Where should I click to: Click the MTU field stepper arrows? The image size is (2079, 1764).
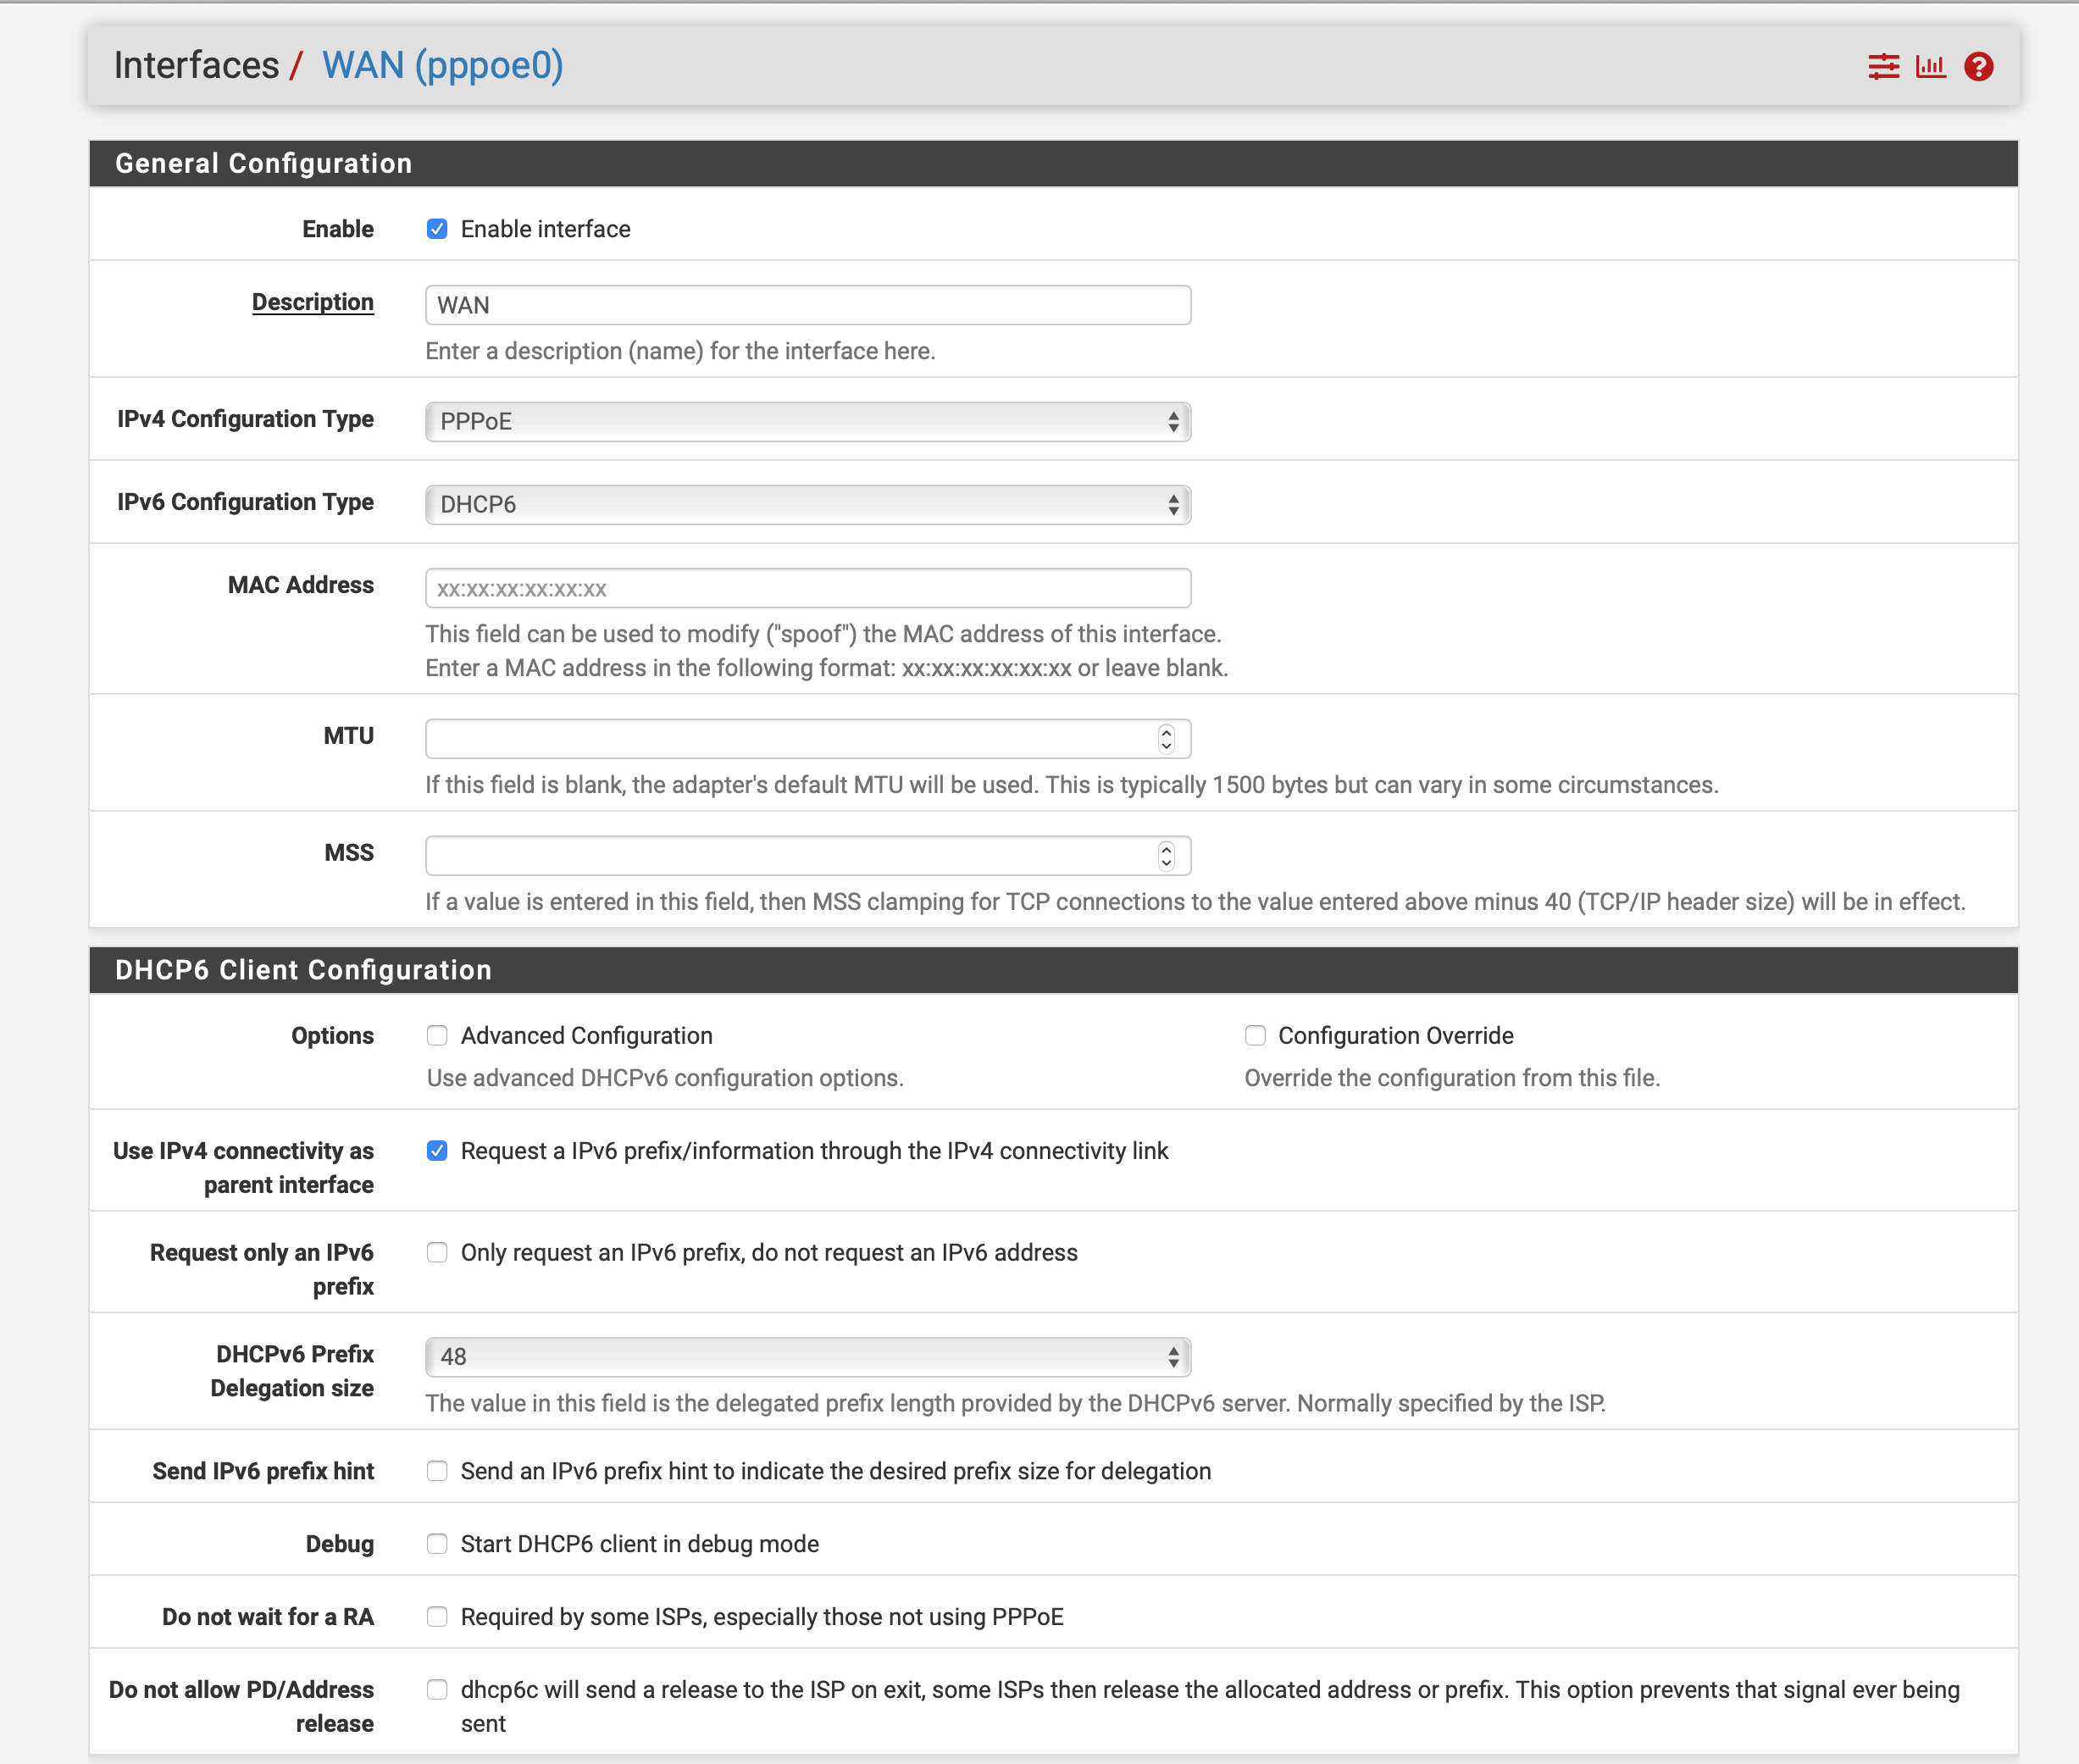pos(1166,739)
